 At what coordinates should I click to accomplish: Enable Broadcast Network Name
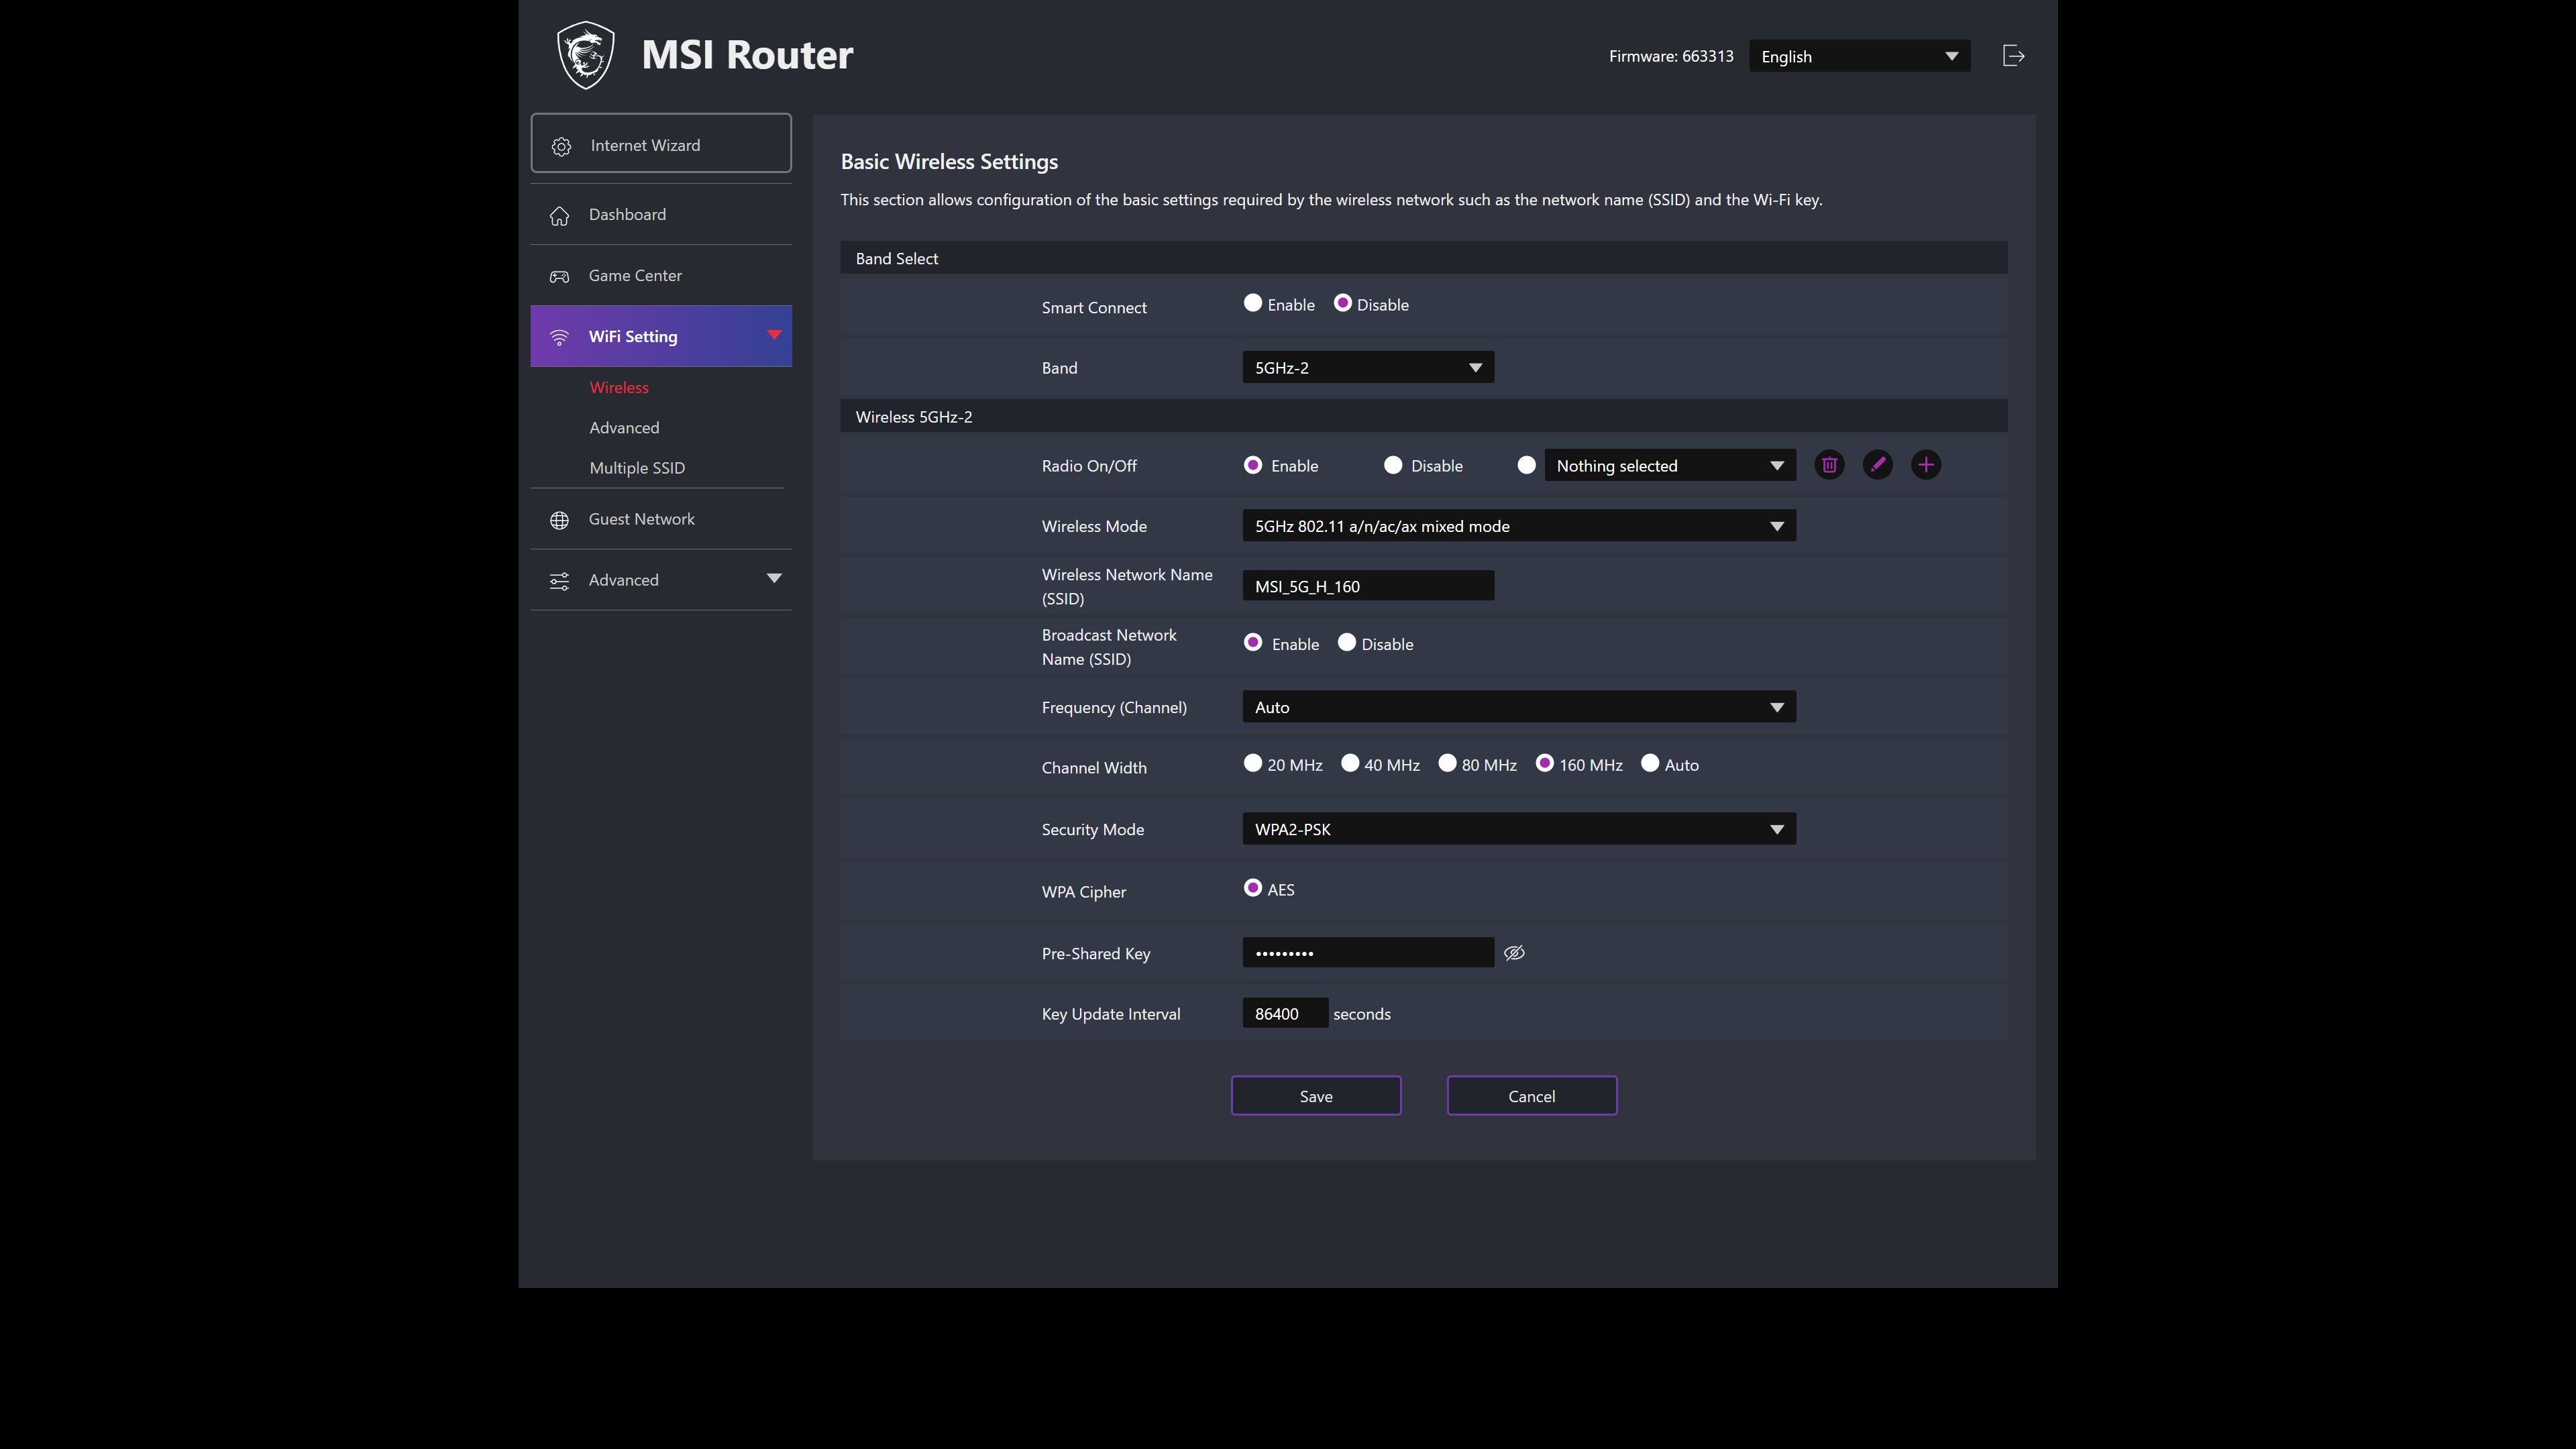pyautogui.click(x=1252, y=643)
